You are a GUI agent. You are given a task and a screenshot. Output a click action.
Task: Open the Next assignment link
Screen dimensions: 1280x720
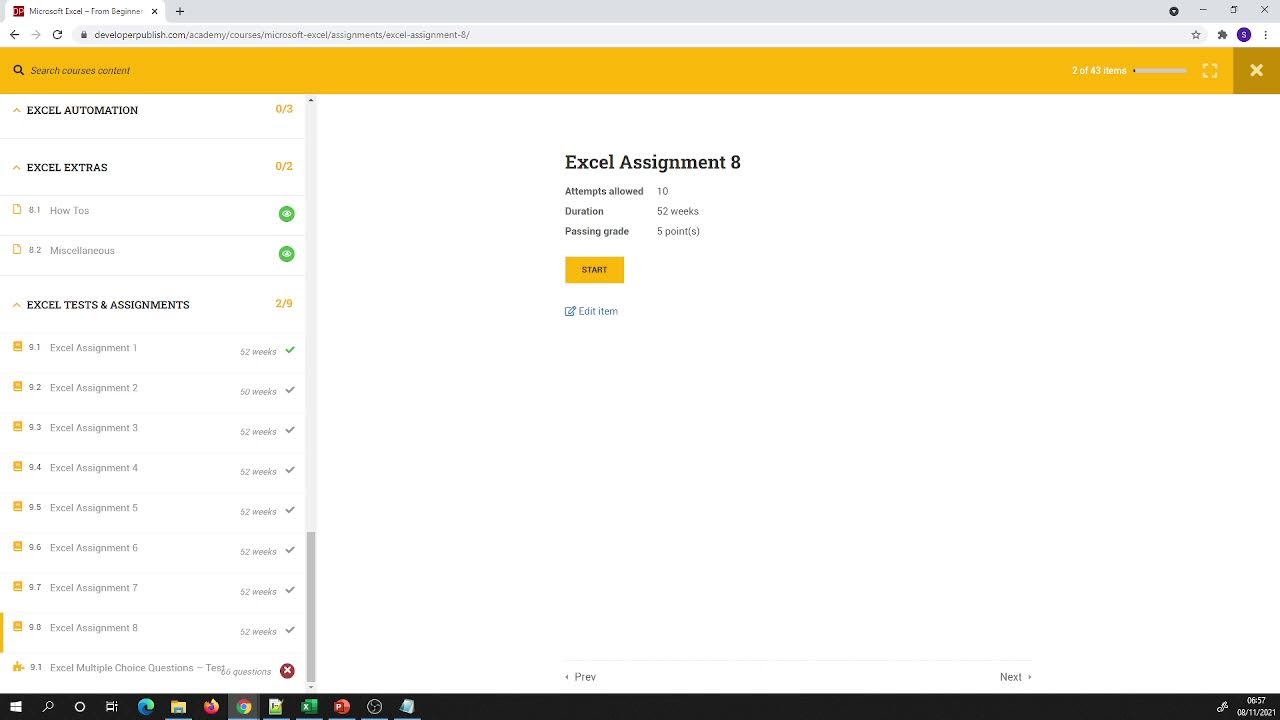pyautogui.click(x=1012, y=676)
